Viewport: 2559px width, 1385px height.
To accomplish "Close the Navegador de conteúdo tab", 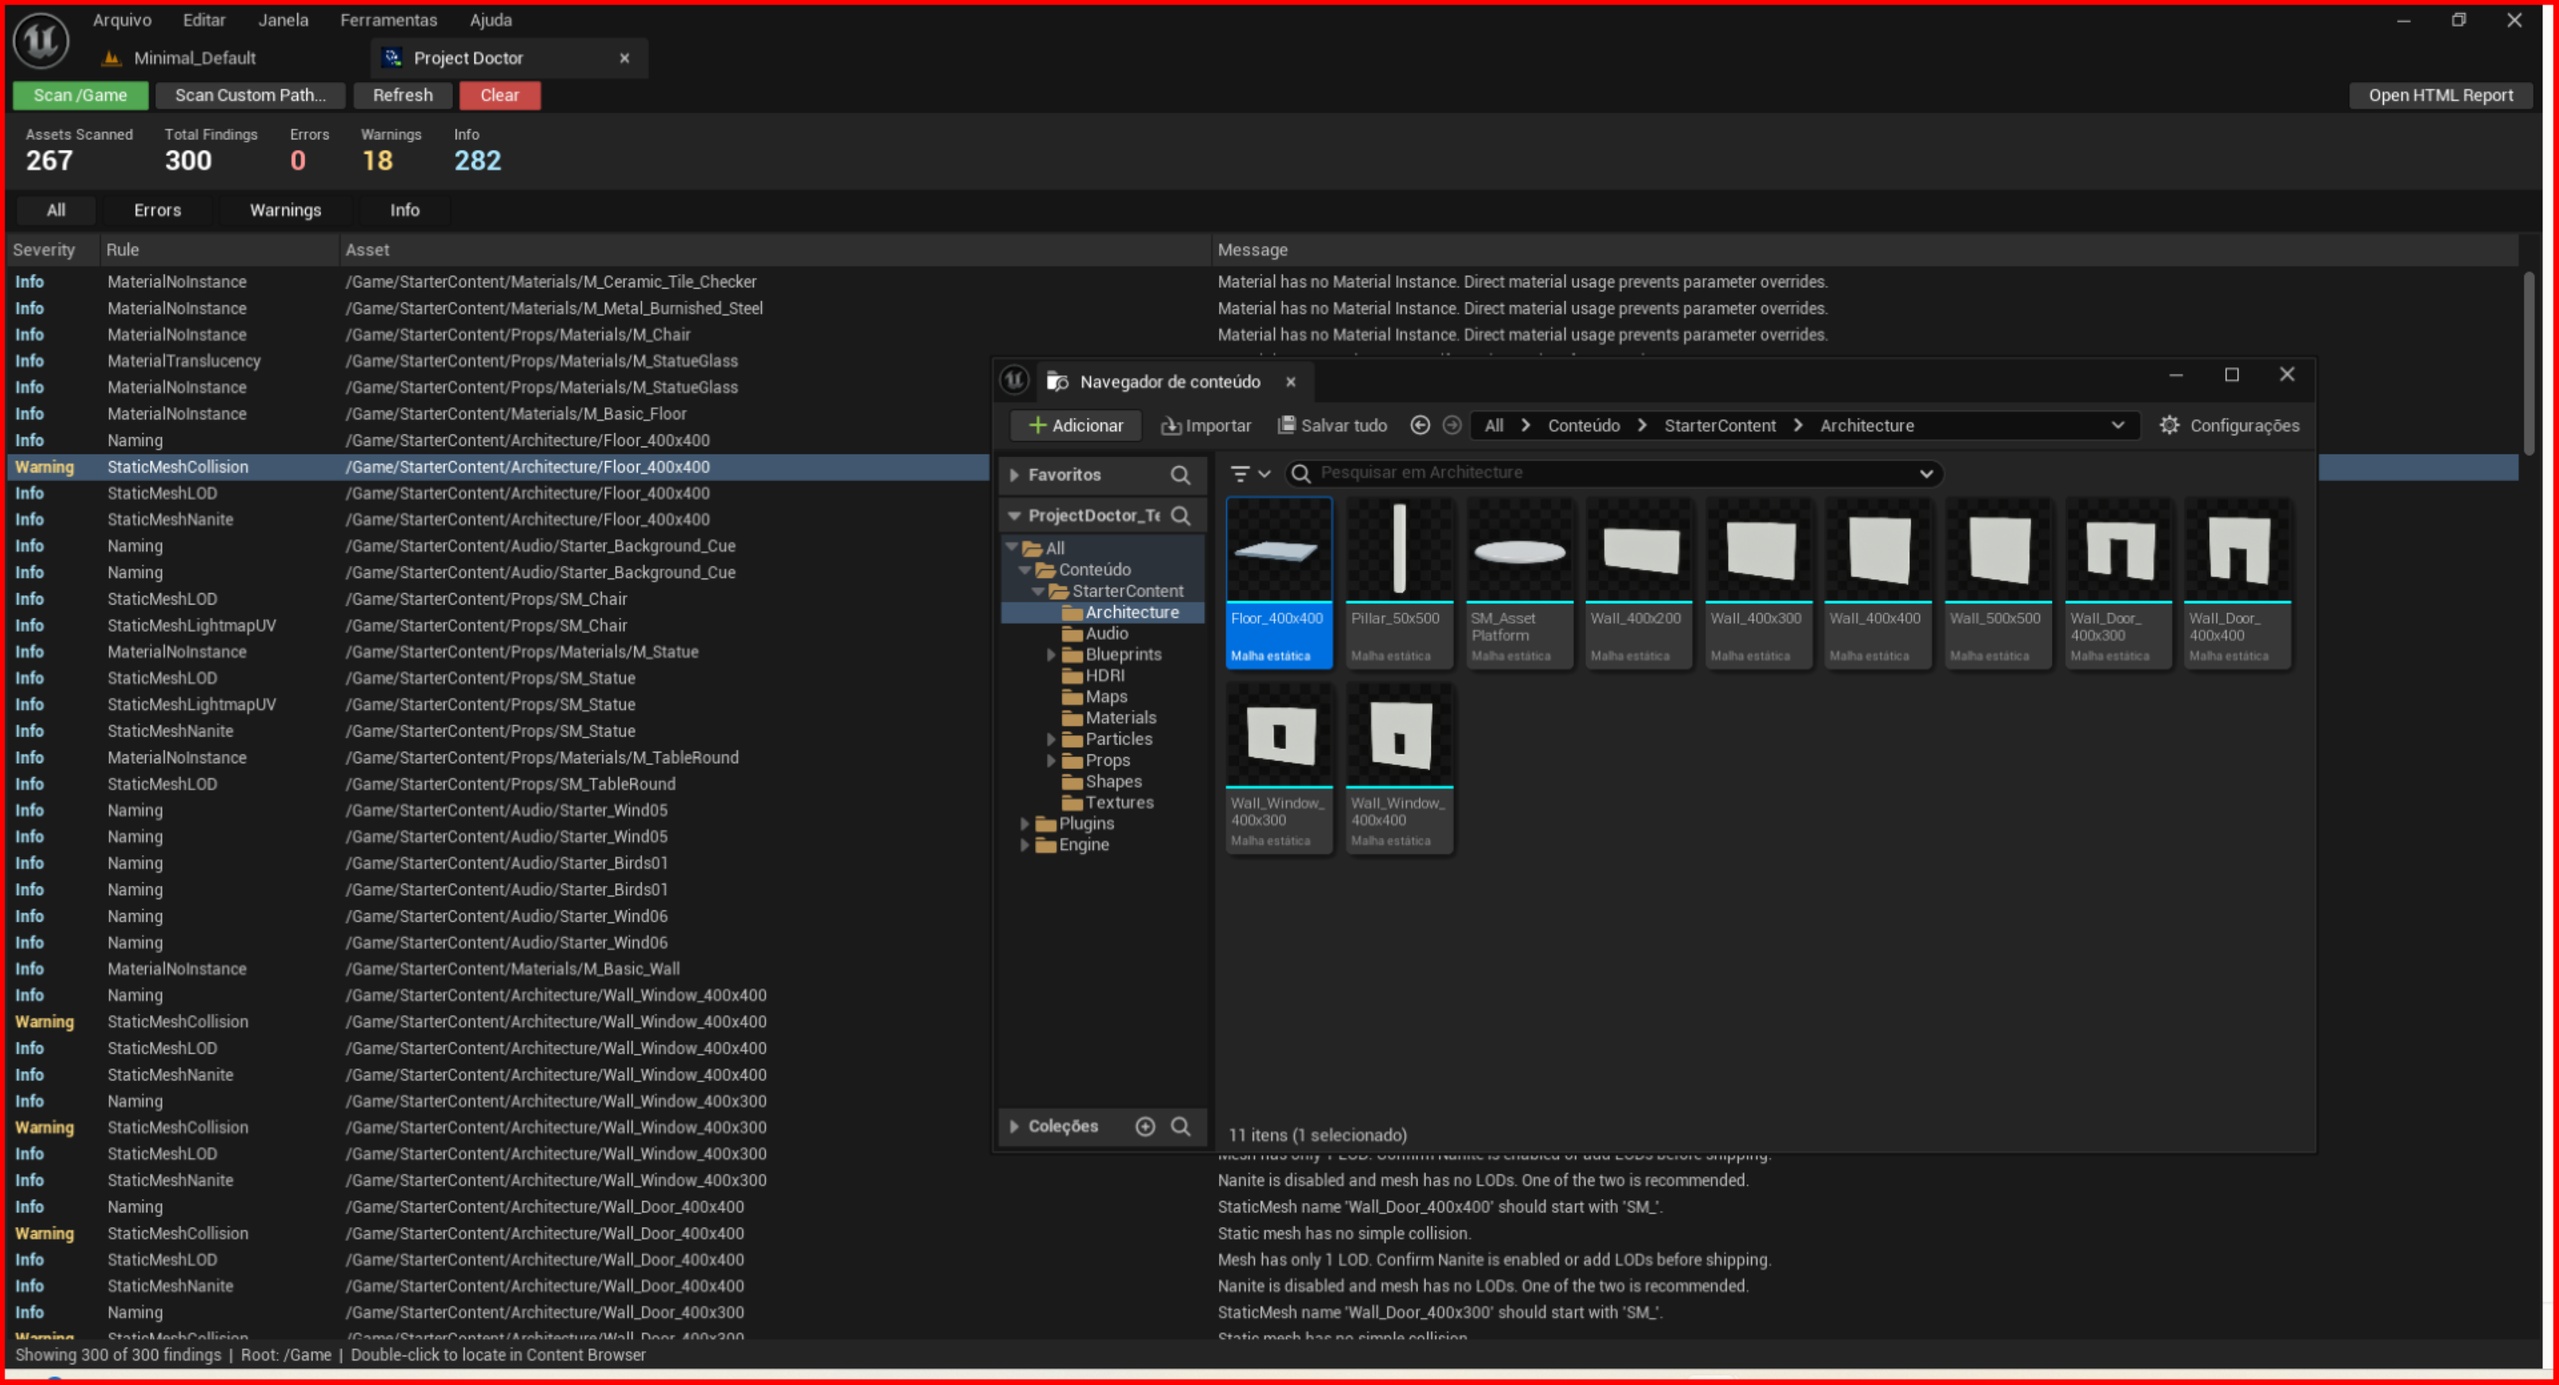I will point(1290,382).
